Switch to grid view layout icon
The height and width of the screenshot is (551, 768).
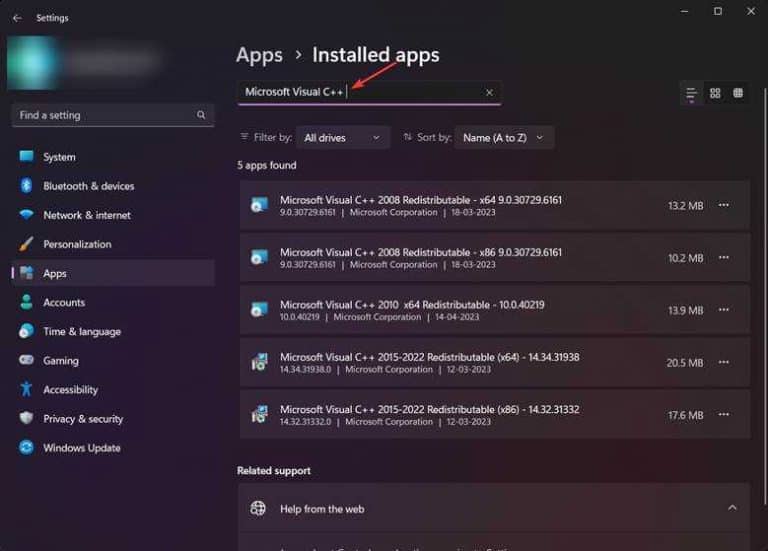(715, 93)
